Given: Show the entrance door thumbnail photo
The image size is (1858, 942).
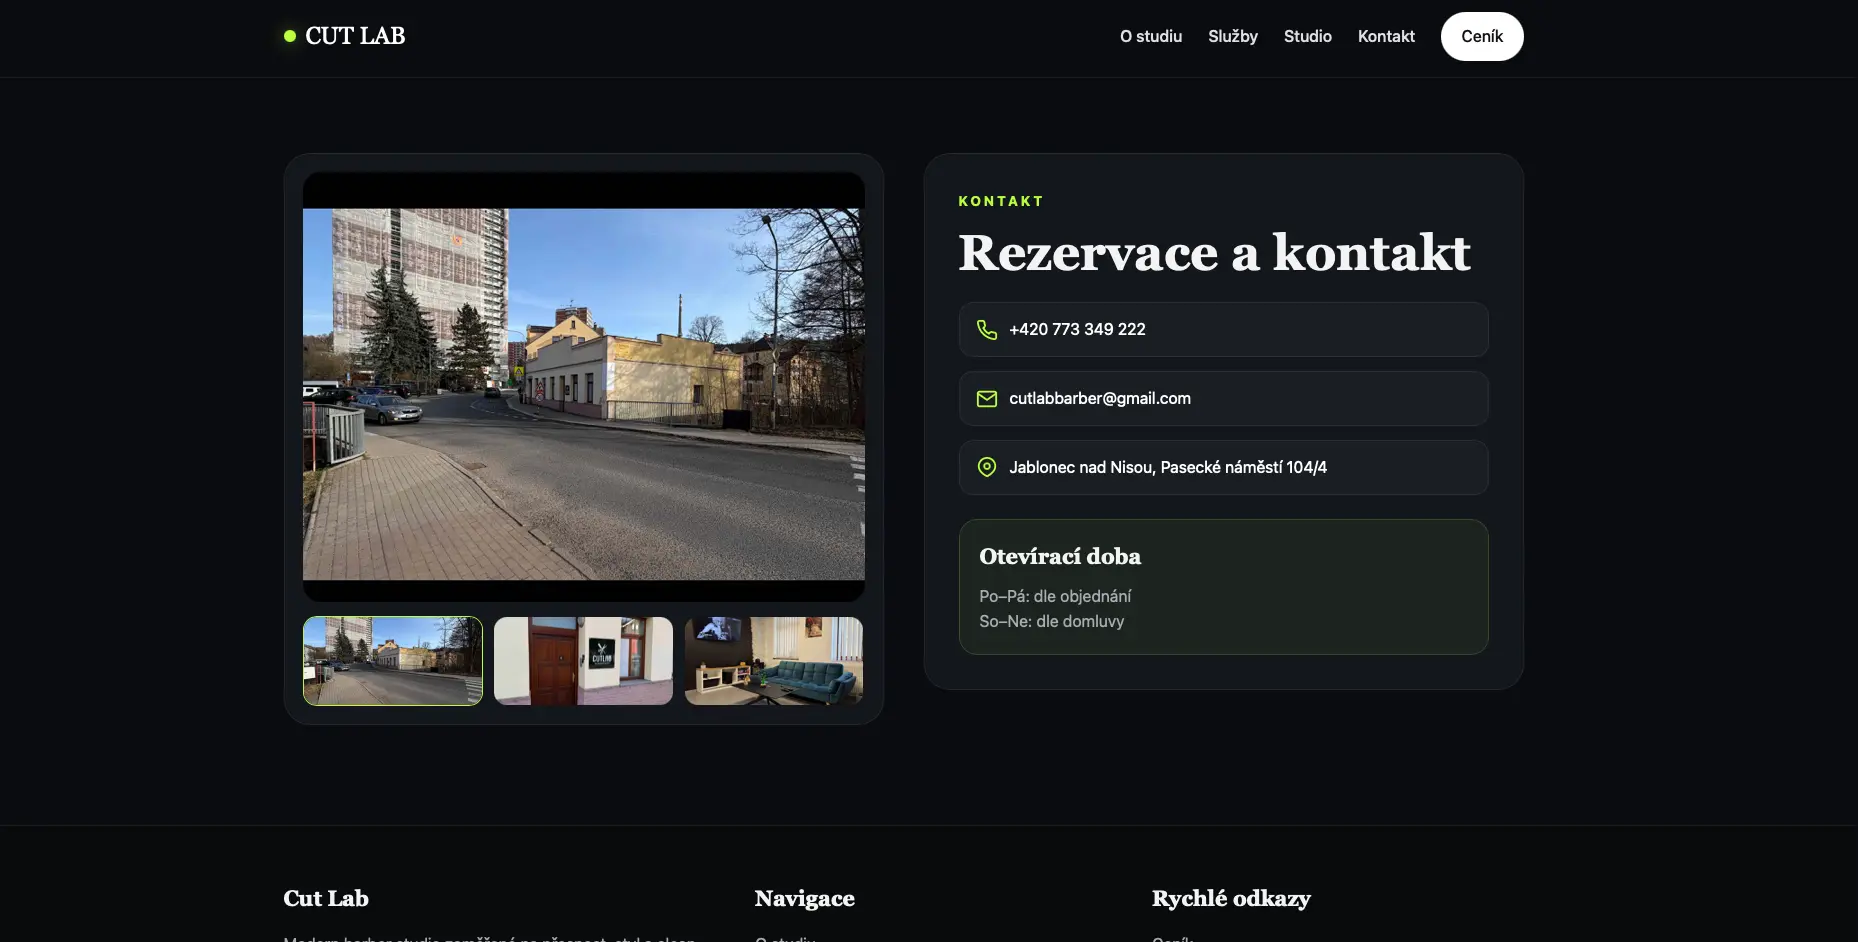Looking at the screenshot, I should (583, 661).
